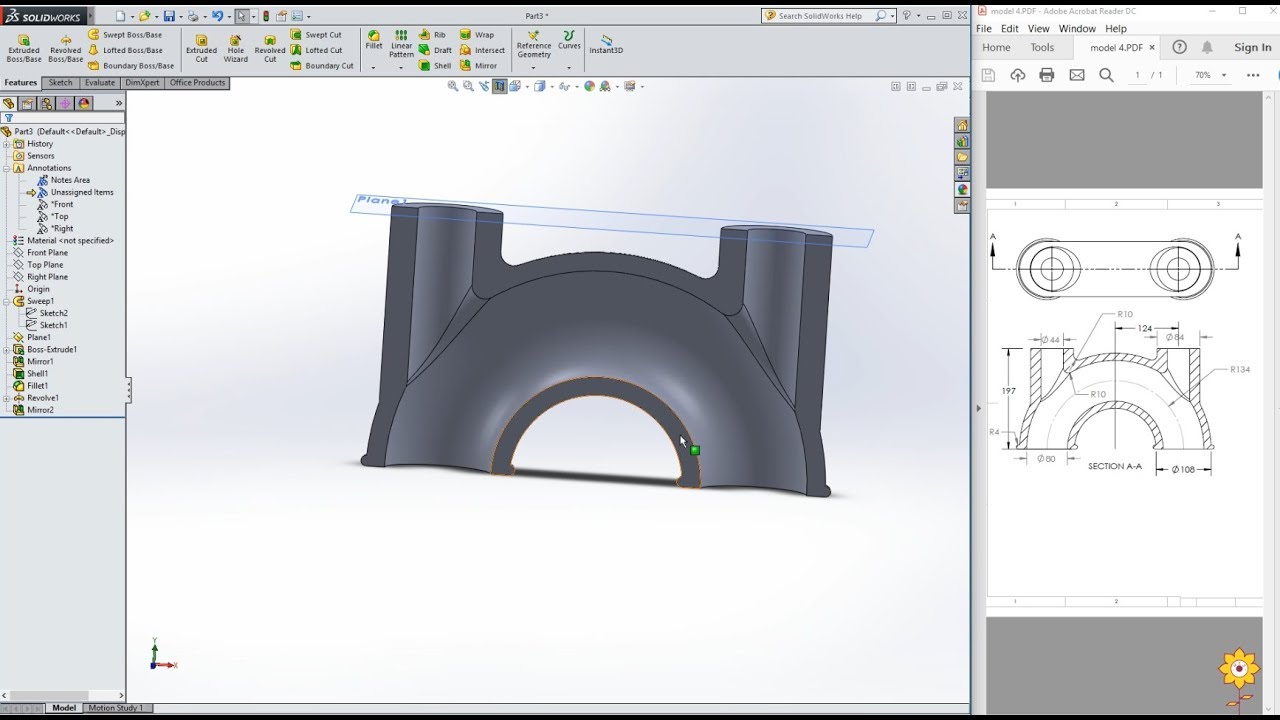Click Sign In in Acrobat Reader
Screen dimensions: 1280x720
click(1252, 47)
